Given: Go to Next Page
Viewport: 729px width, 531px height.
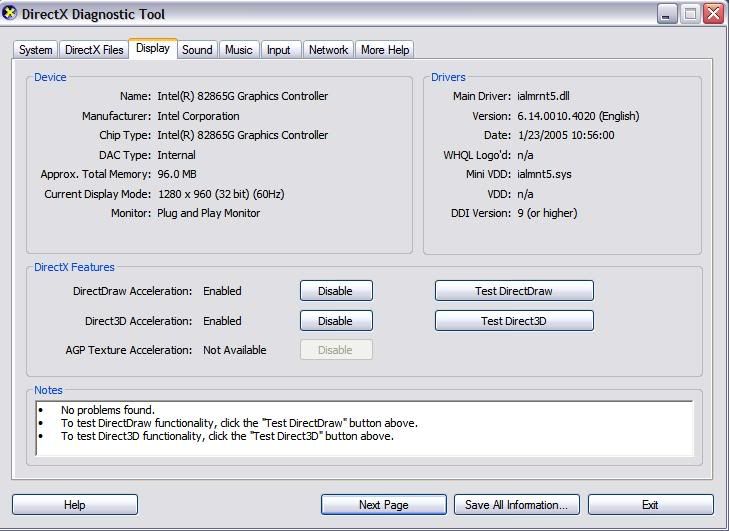Looking at the screenshot, I should (x=384, y=504).
